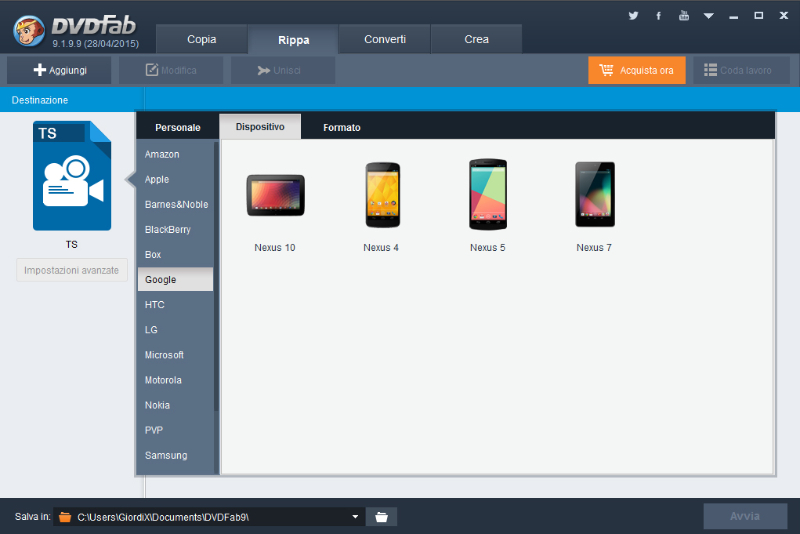Image resolution: width=800 pixels, height=534 pixels.
Task: Switch to the Copia tab
Action: (x=201, y=39)
